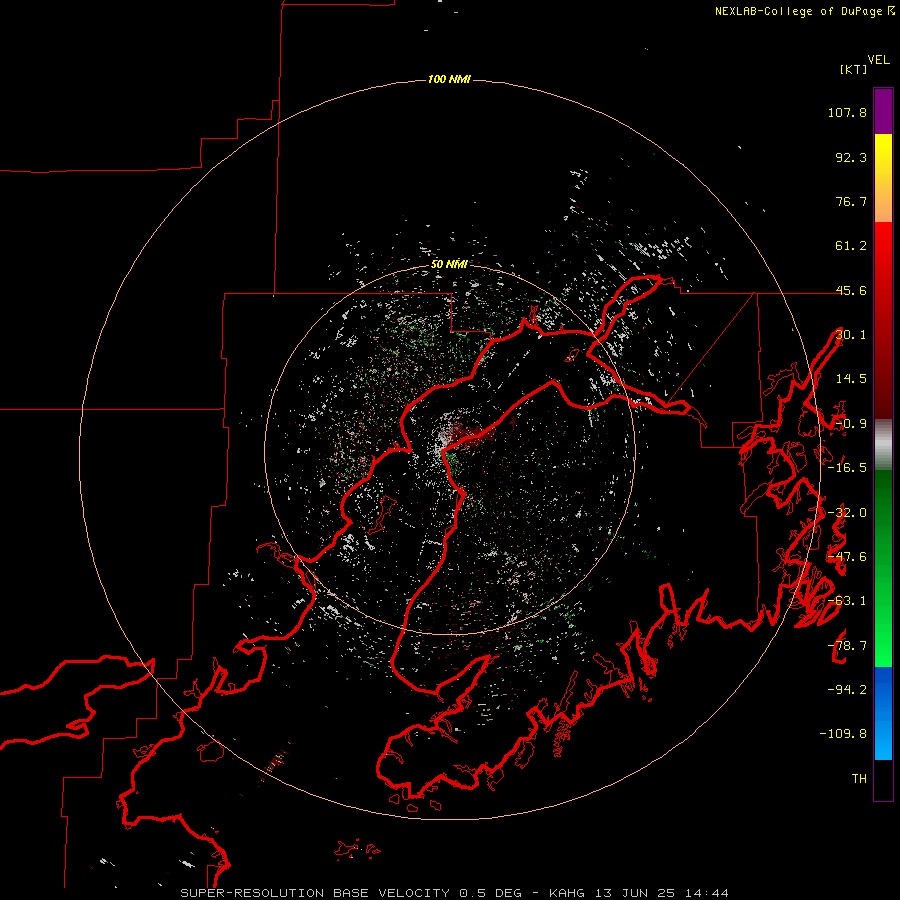
Task: Select the 76.7 legend value
Action: click(x=851, y=201)
